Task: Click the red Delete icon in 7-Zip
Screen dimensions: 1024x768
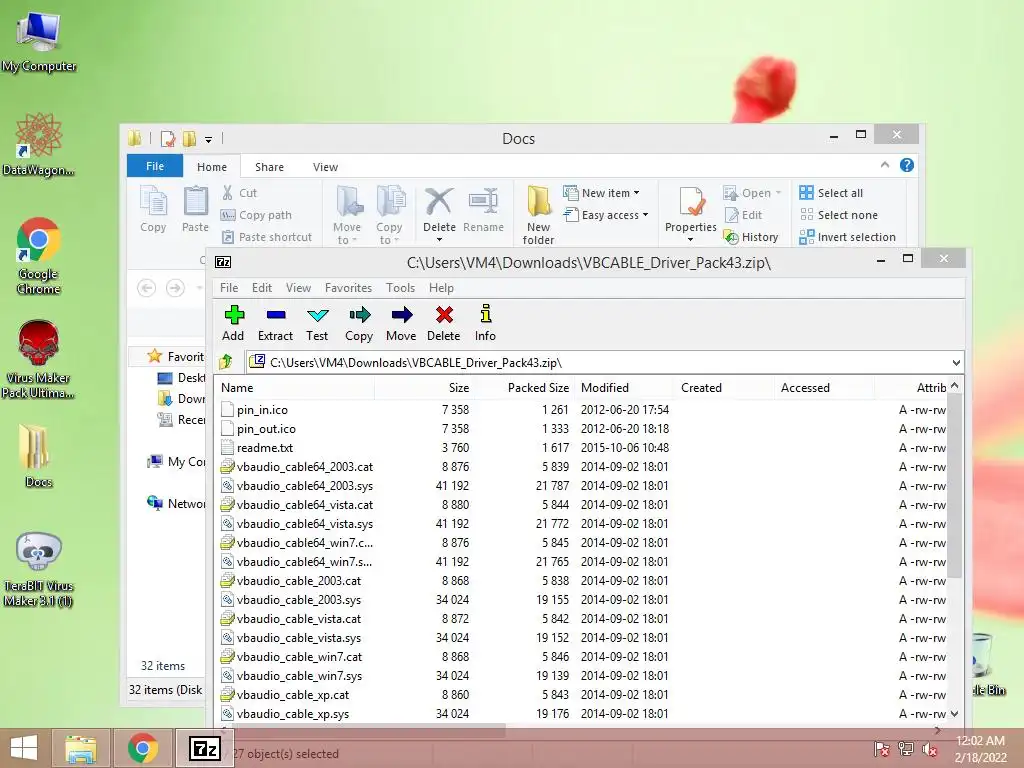Action: click(x=444, y=315)
